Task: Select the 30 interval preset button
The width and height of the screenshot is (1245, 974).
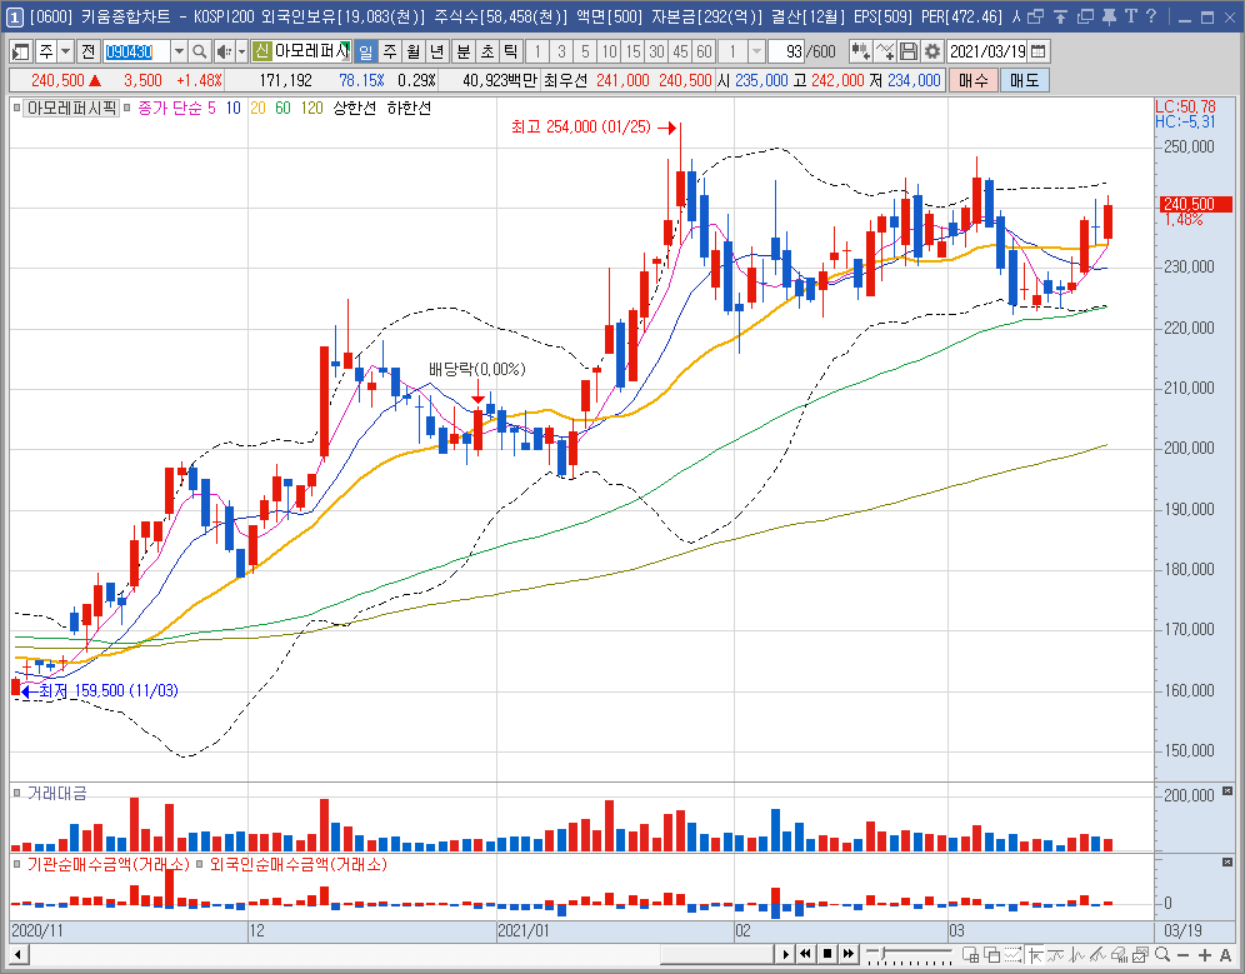Action: pyautogui.click(x=657, y=51)
